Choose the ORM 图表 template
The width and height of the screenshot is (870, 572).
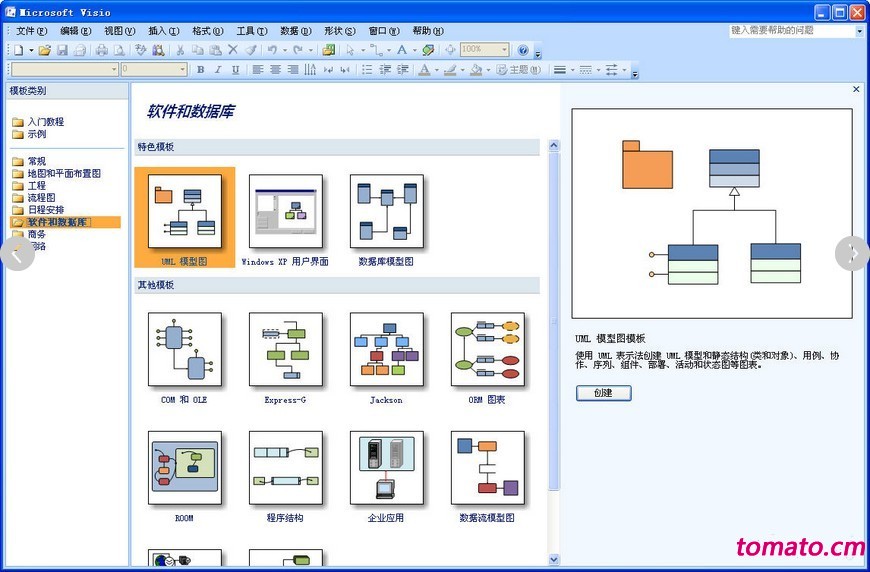[487, 358]
